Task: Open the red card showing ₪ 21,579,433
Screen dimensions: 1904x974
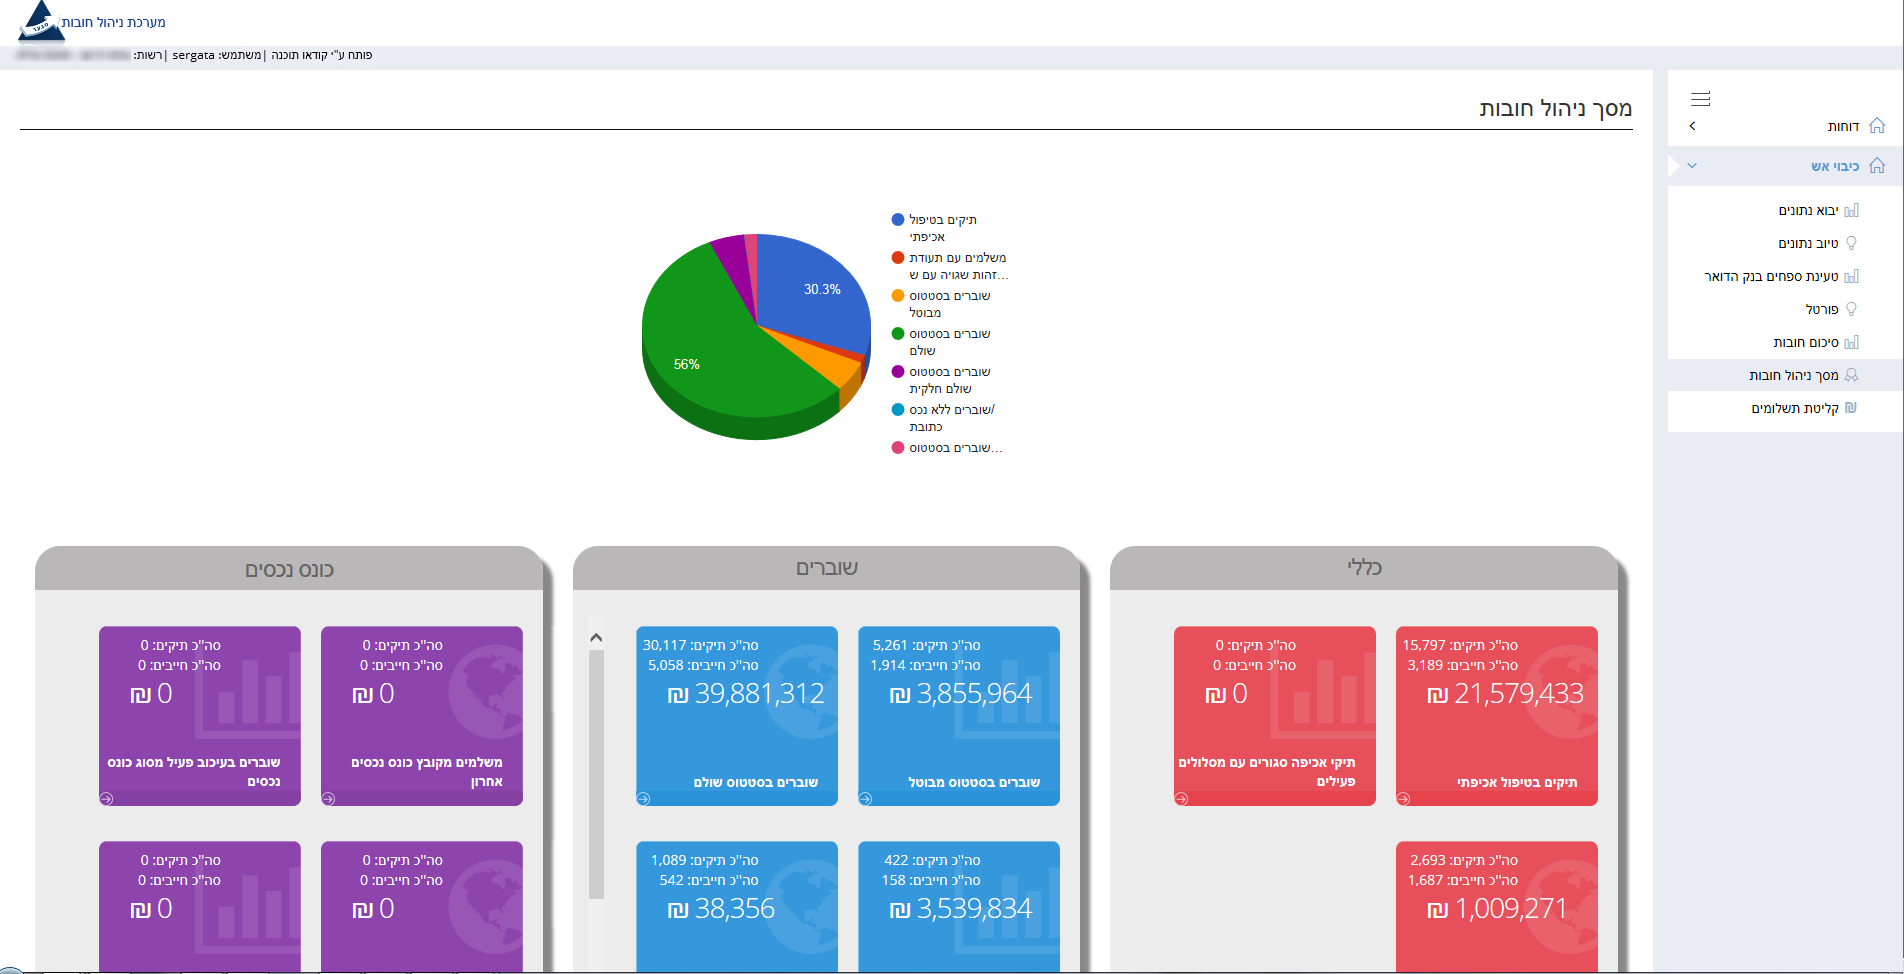Action: click(1497, 716)
